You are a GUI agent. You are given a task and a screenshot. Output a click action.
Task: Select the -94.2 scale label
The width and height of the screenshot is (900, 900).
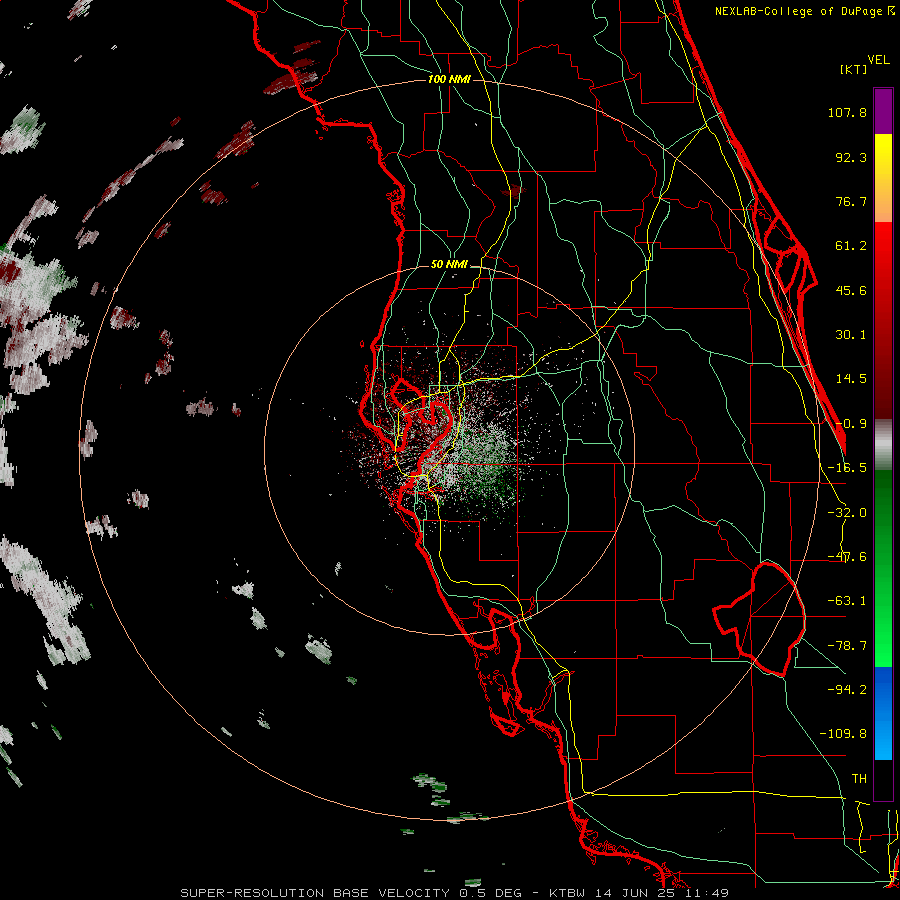847,689
